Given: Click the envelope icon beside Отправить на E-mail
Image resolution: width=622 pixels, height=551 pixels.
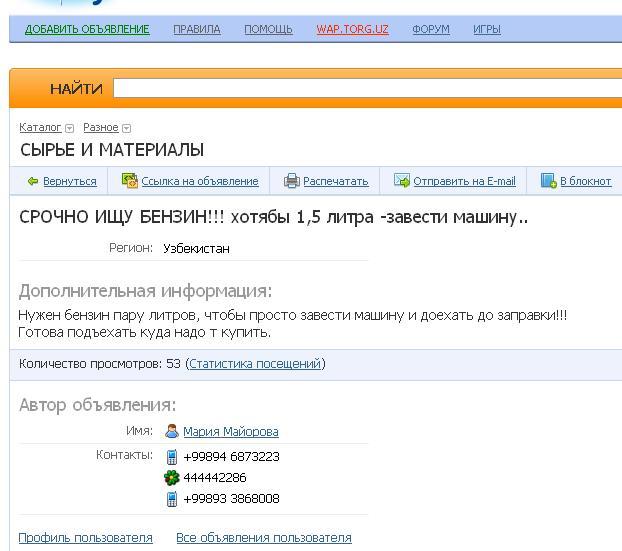Looking at the screenshot, I should pyautogui.click(x=402, y=180).
